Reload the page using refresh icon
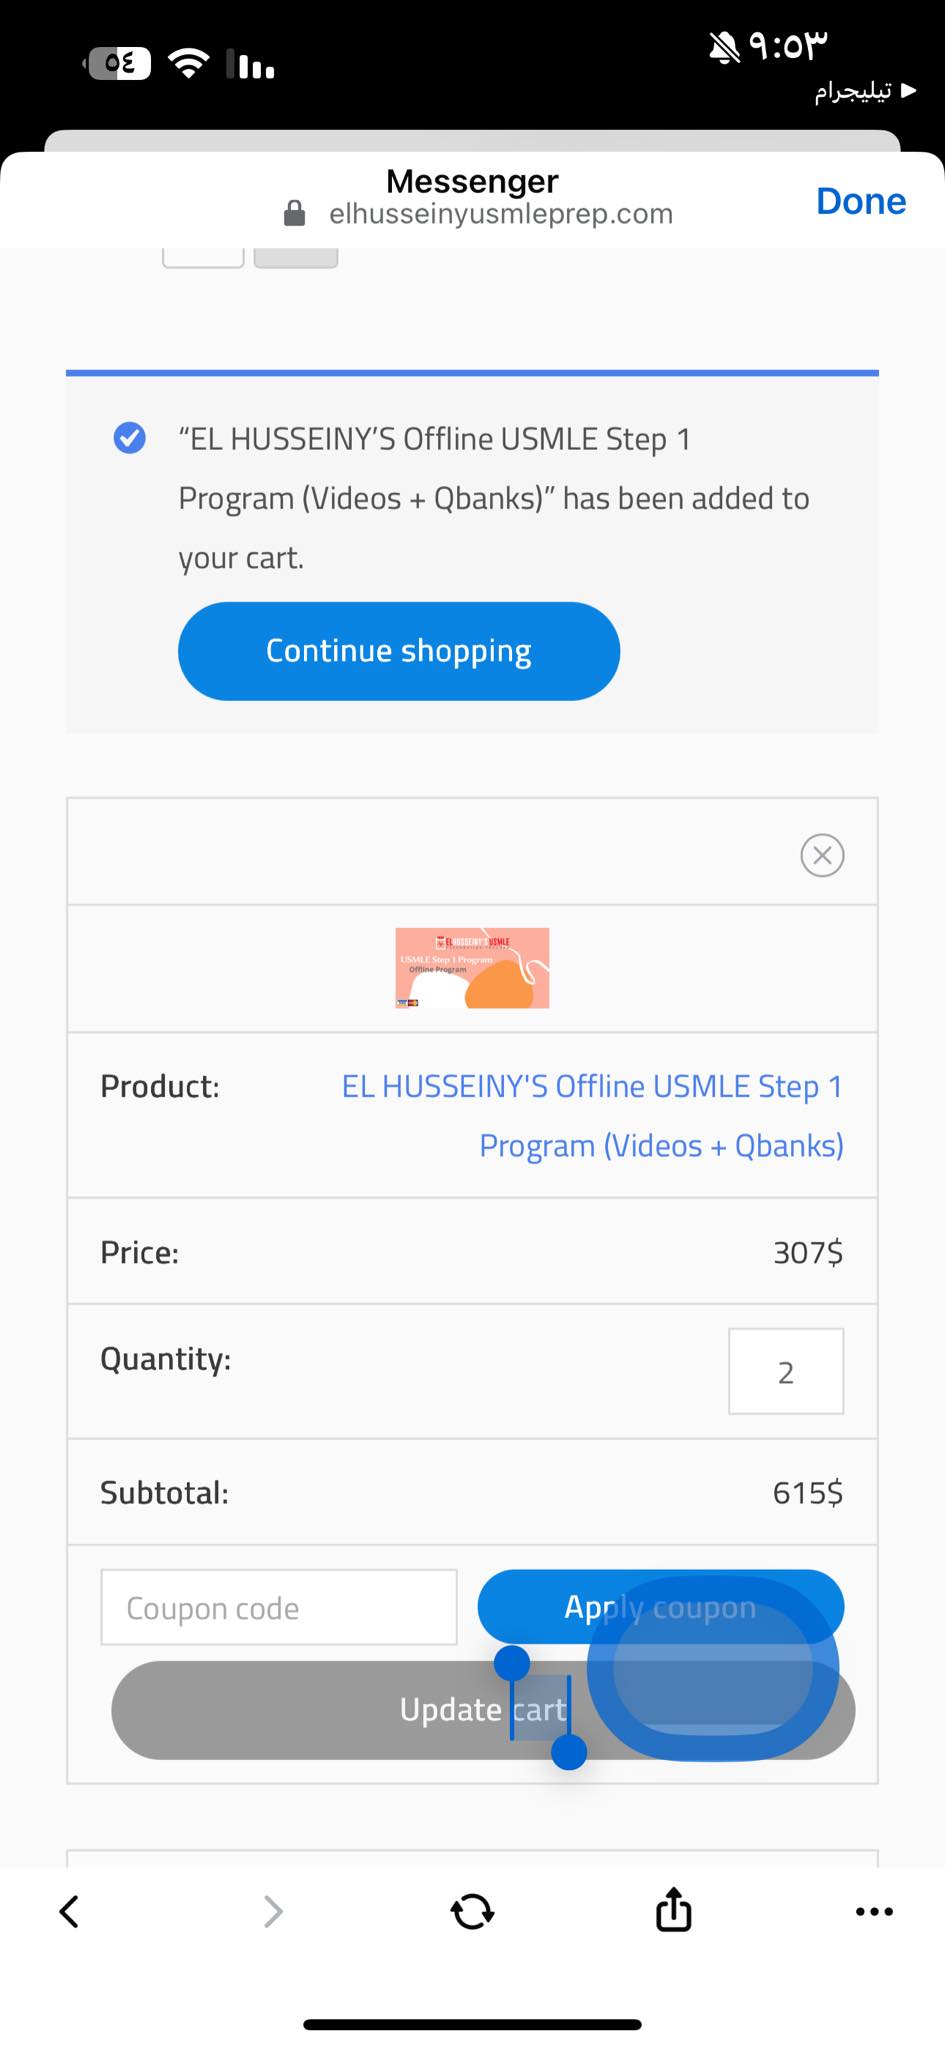The width and height of the screenshot is (945, 2048). pyautogui.click(x=472, y=1911)
